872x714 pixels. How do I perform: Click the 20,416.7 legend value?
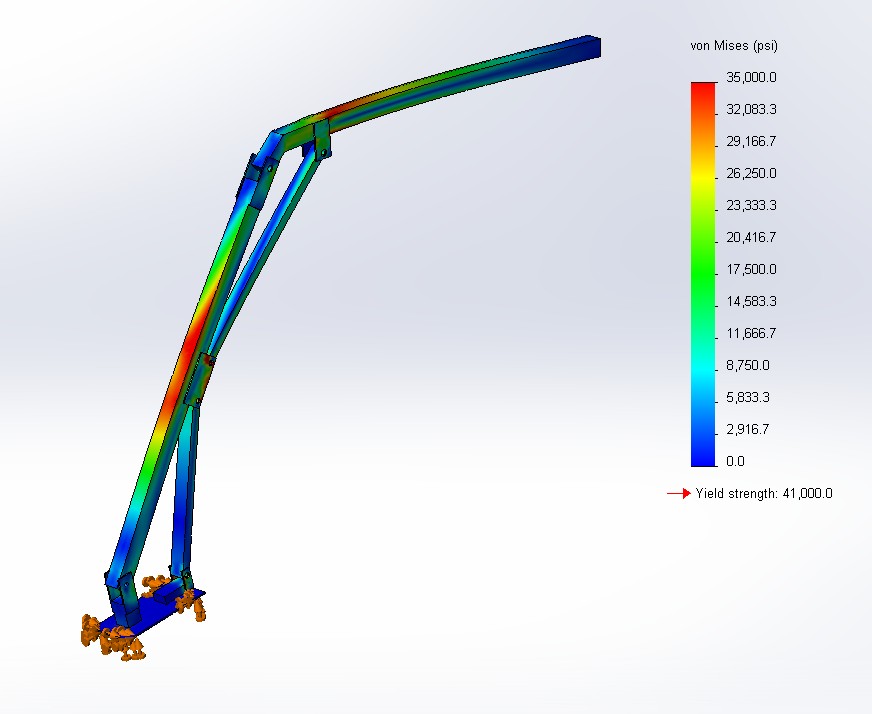[x=751, y=237]
